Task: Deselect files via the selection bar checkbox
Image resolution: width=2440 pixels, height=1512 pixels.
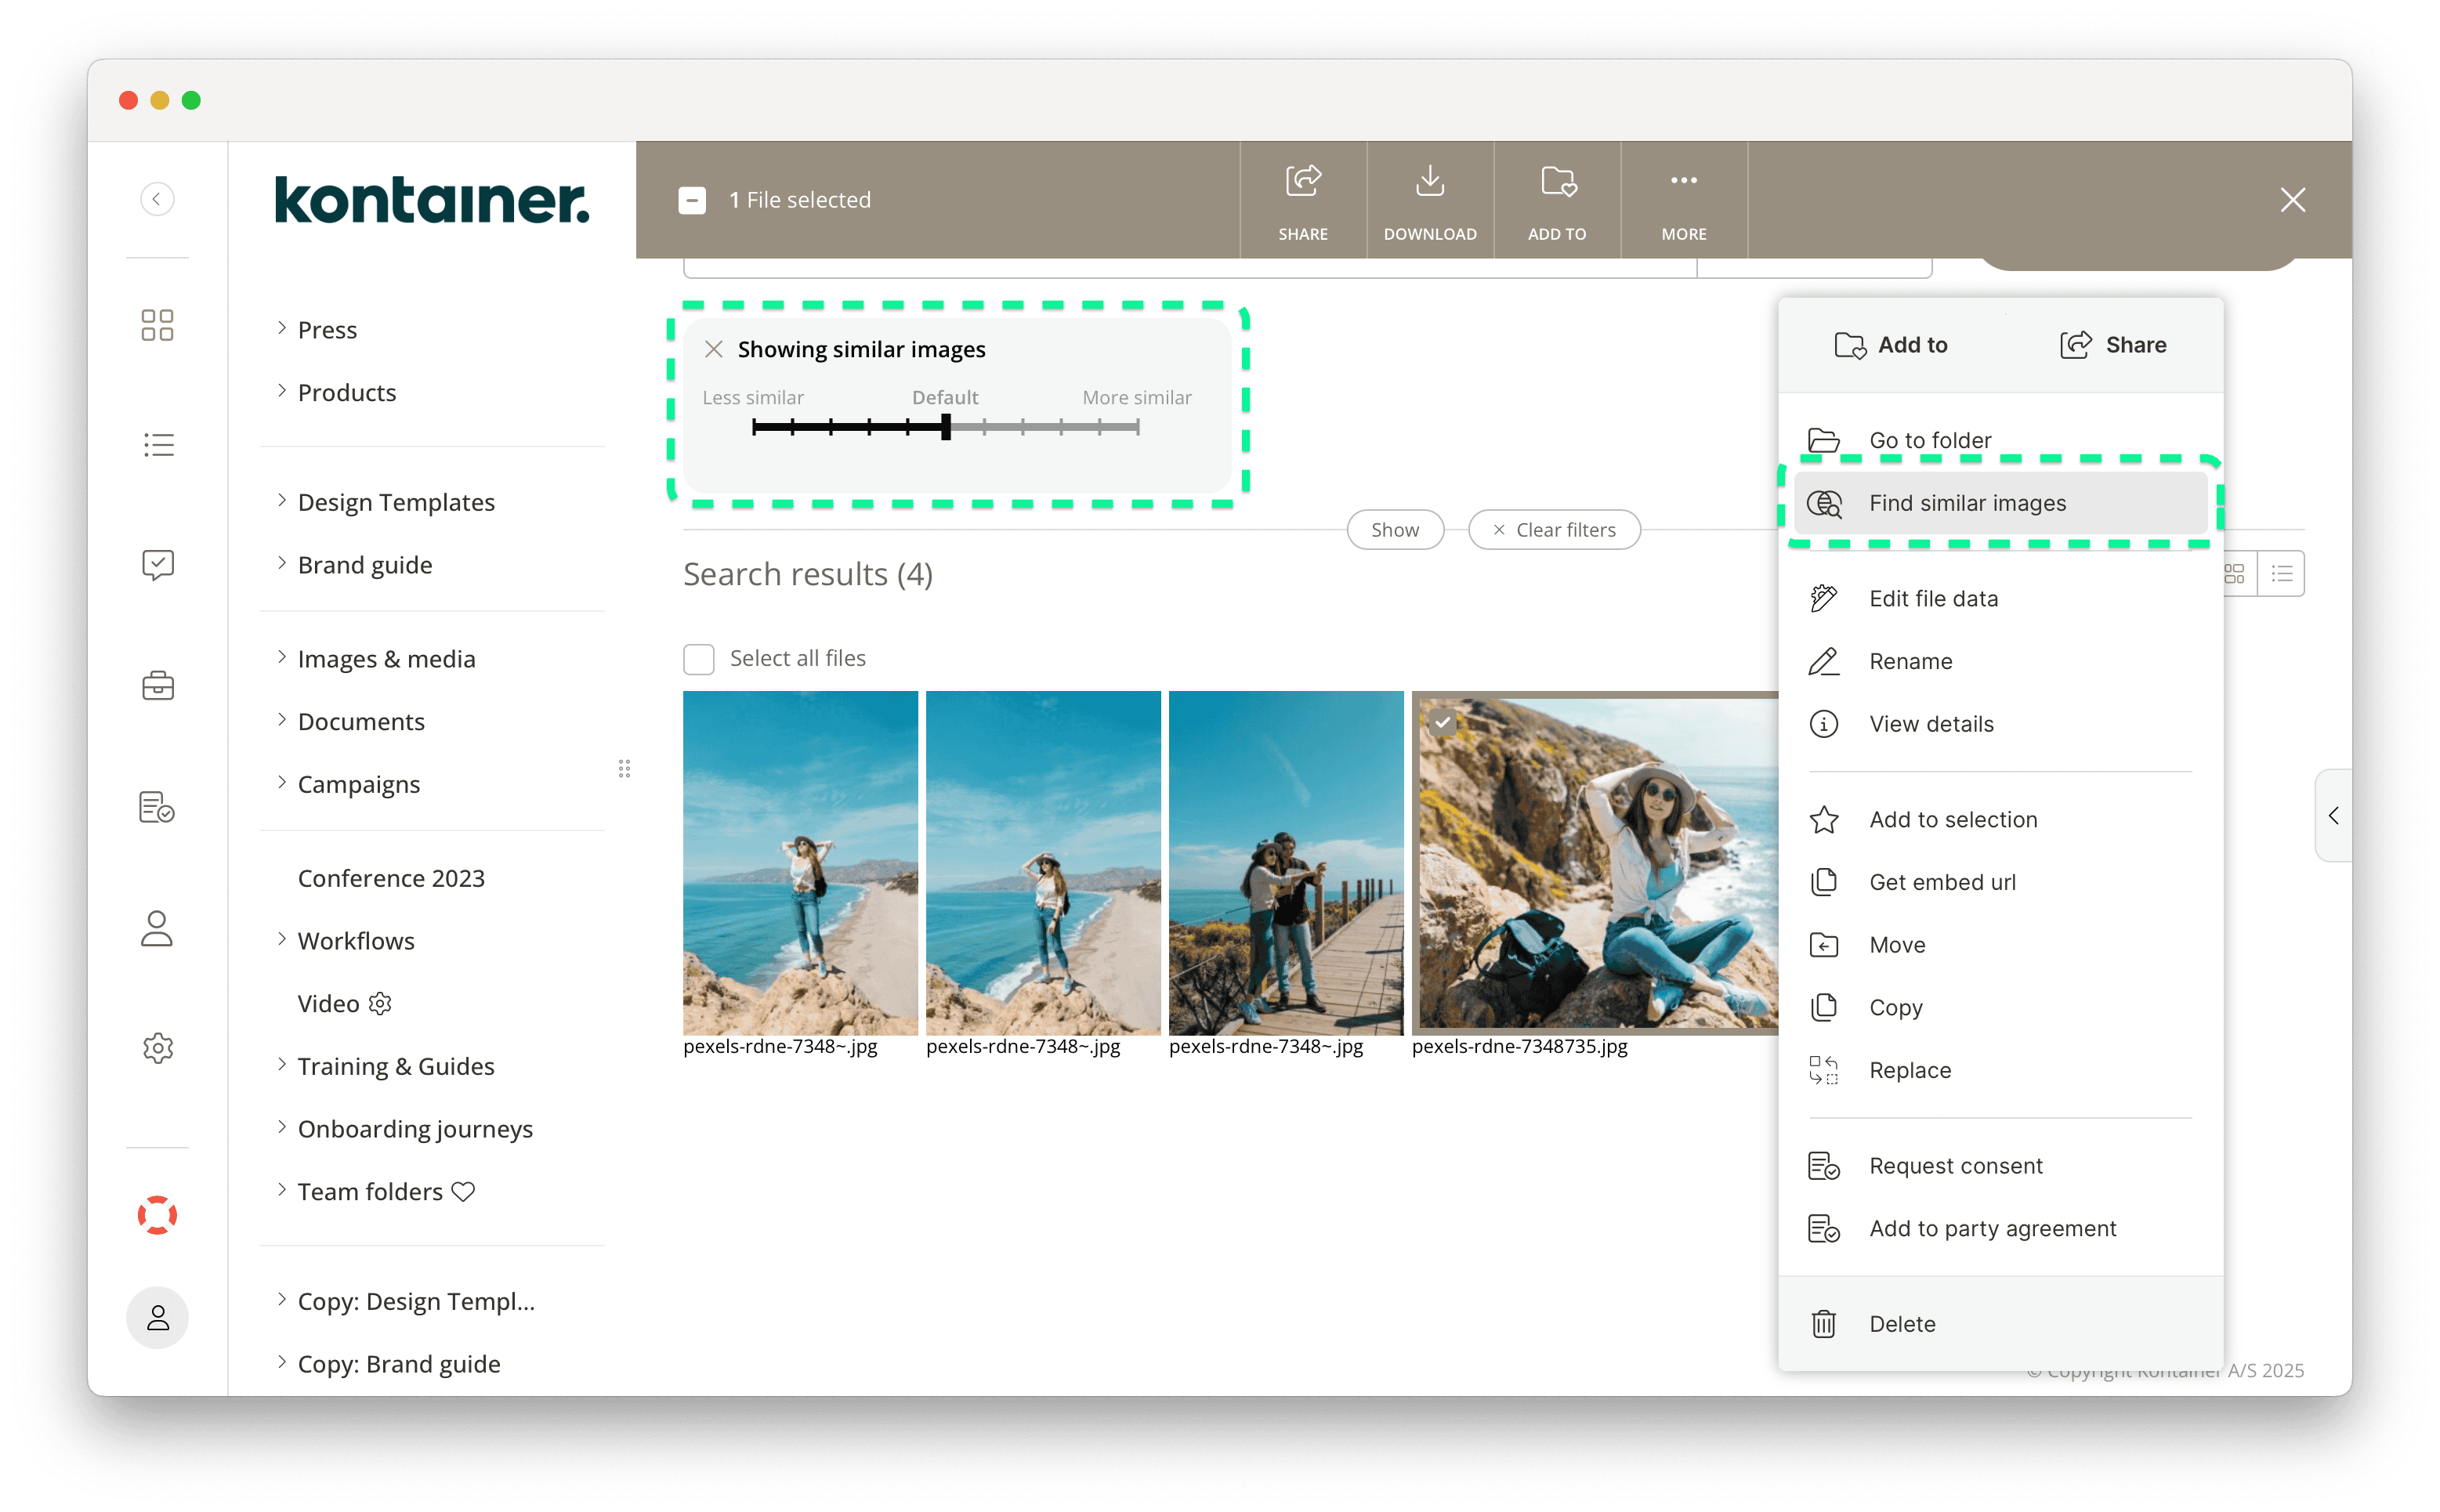Action: tap(692, 199)
